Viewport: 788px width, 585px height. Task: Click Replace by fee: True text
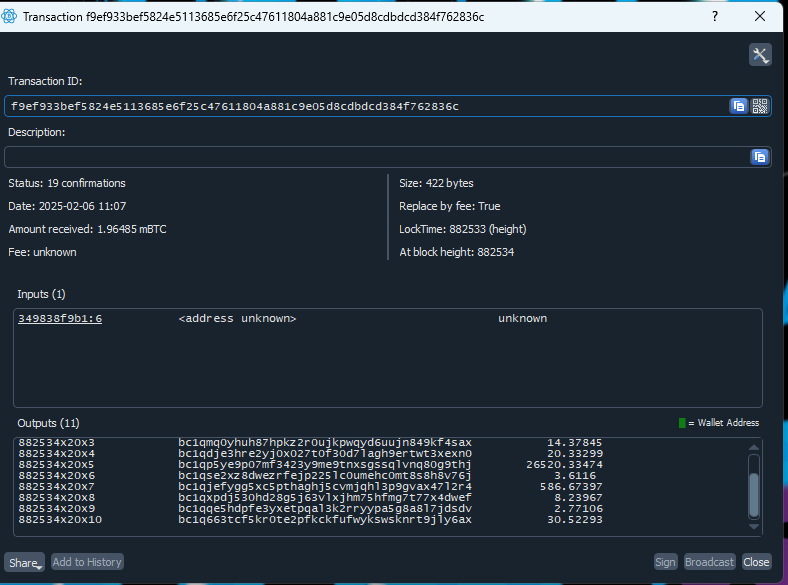[x=450, y=206]
